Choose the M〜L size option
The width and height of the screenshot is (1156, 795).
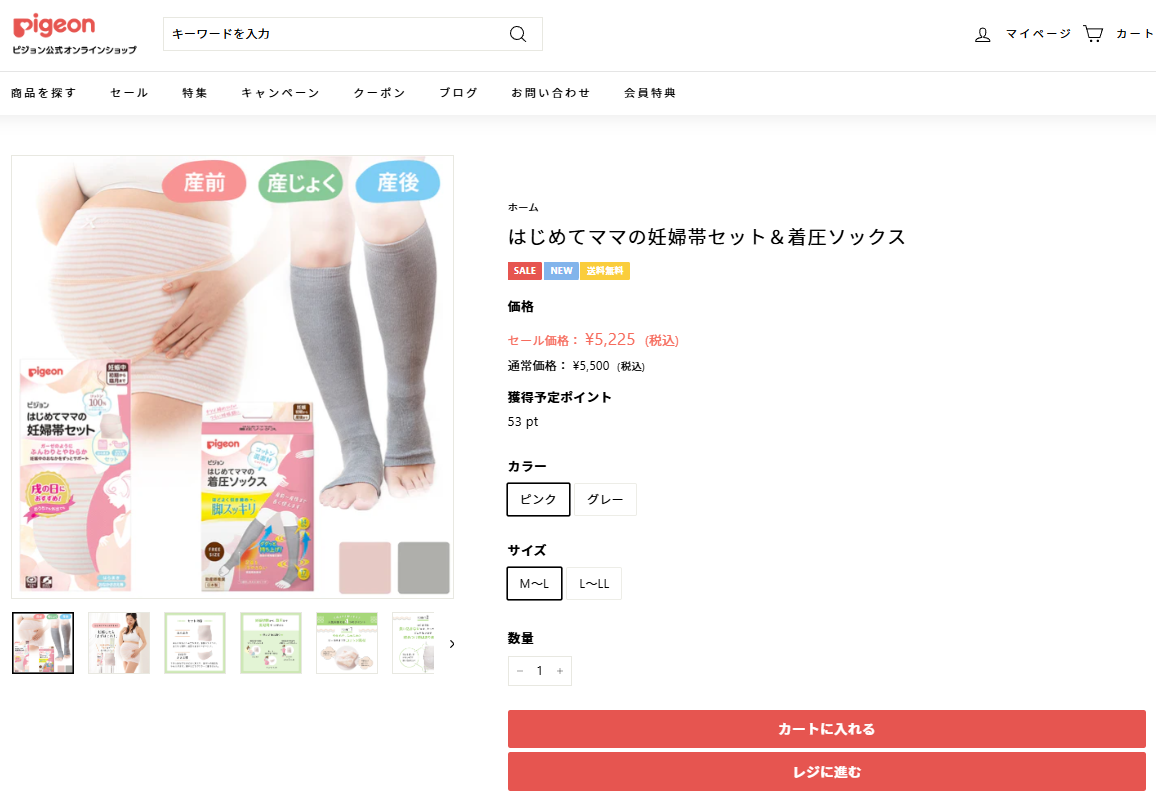[x=534, y=583]
